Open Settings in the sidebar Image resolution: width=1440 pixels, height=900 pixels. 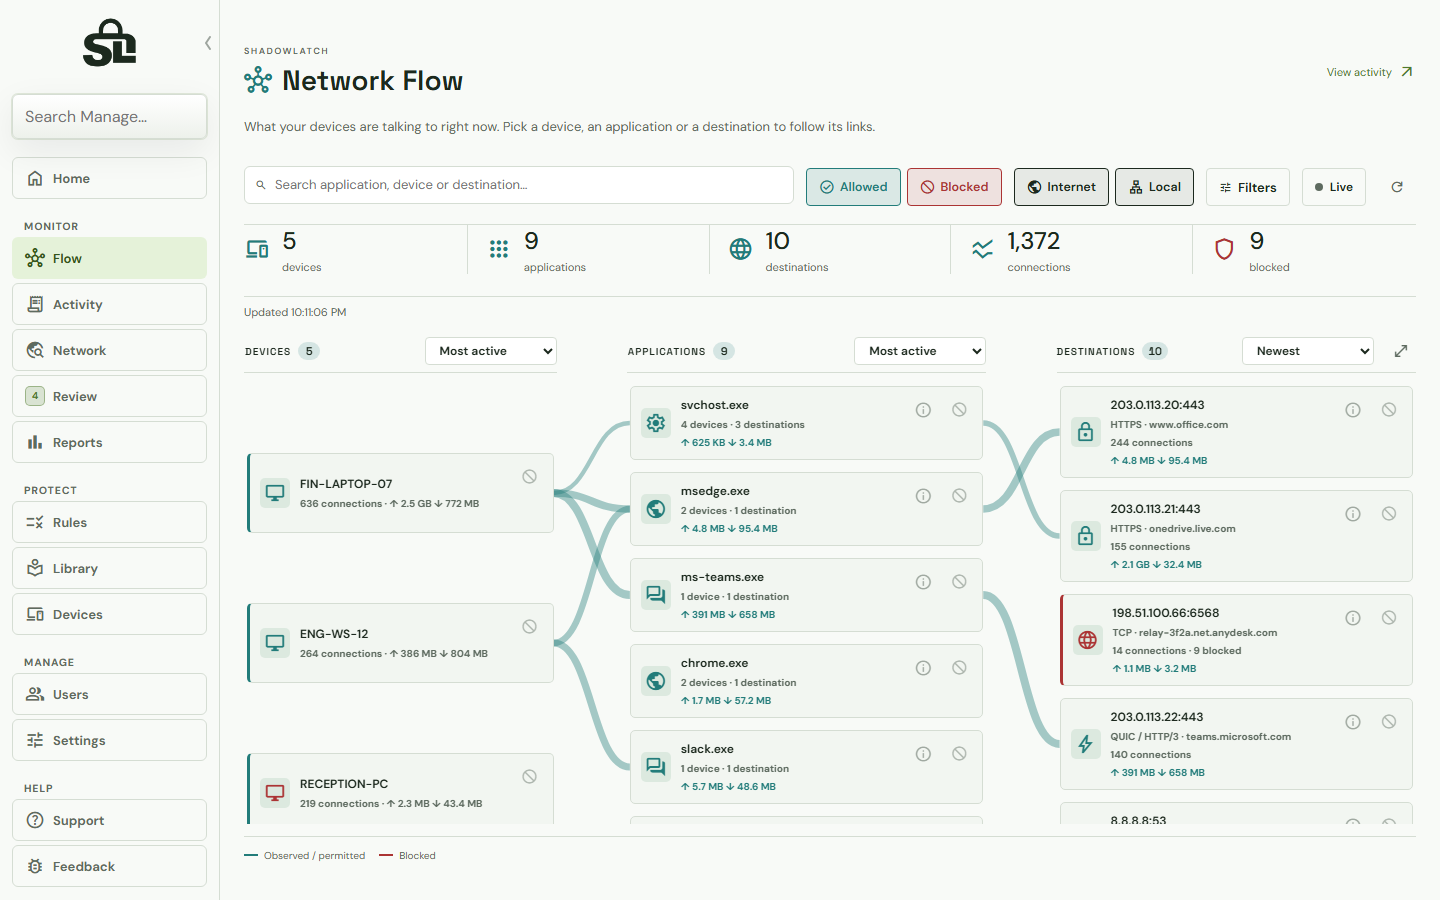click(x=109, y=740)
